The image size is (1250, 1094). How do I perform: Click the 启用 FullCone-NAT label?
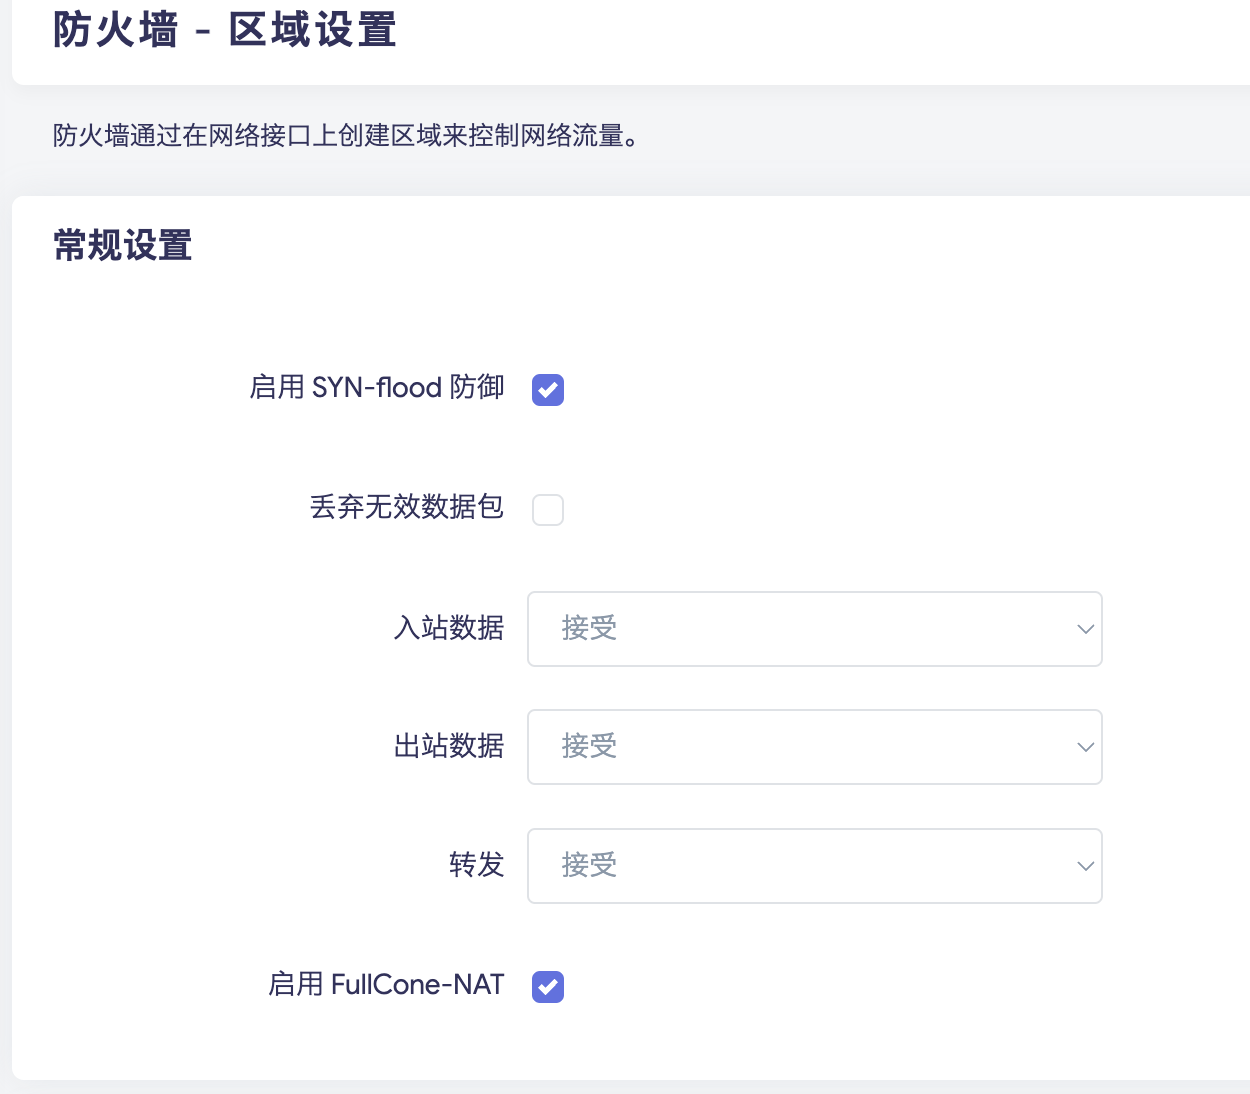click(386, 985)
